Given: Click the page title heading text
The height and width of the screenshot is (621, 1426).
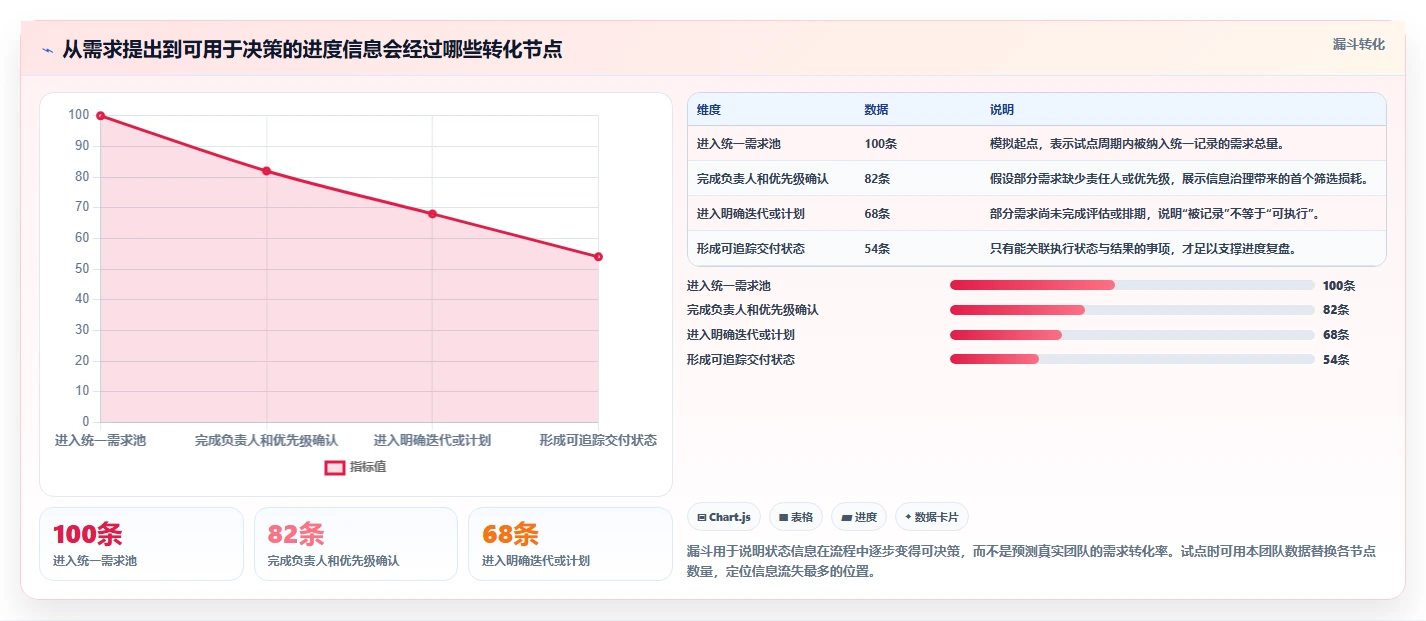Looking at the screenshot, I should pos(312,50).
